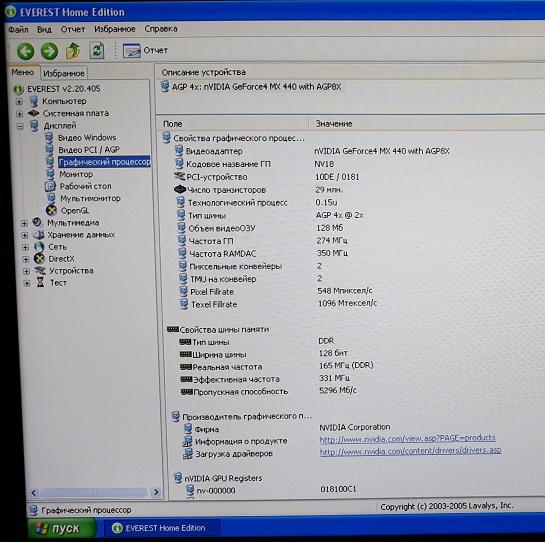
Task: Click the 128 Мб video memory value
Action: pyautogui.click(x=330, y=228)
